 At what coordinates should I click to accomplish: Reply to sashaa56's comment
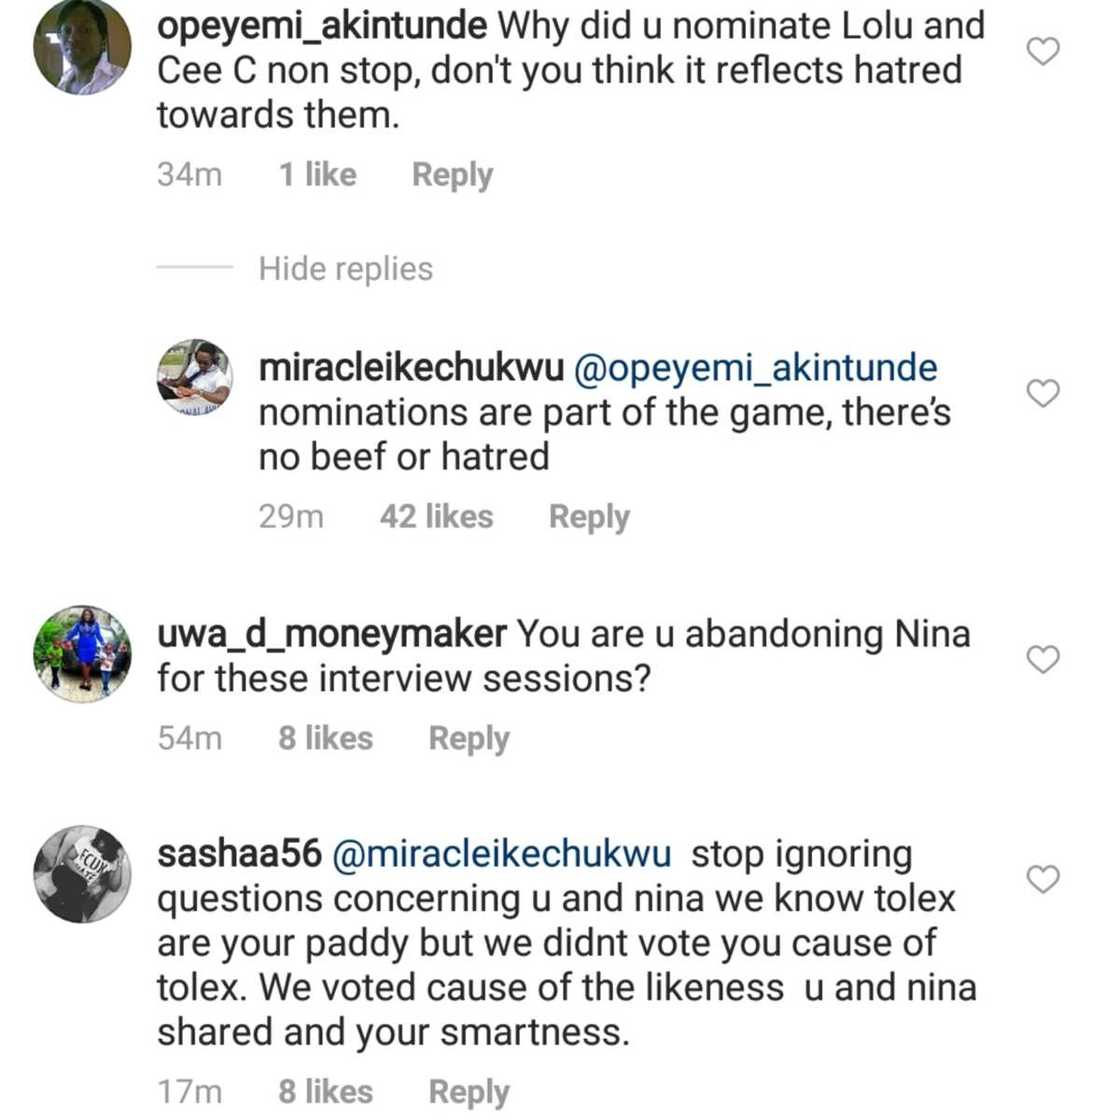pos(468,1091)
